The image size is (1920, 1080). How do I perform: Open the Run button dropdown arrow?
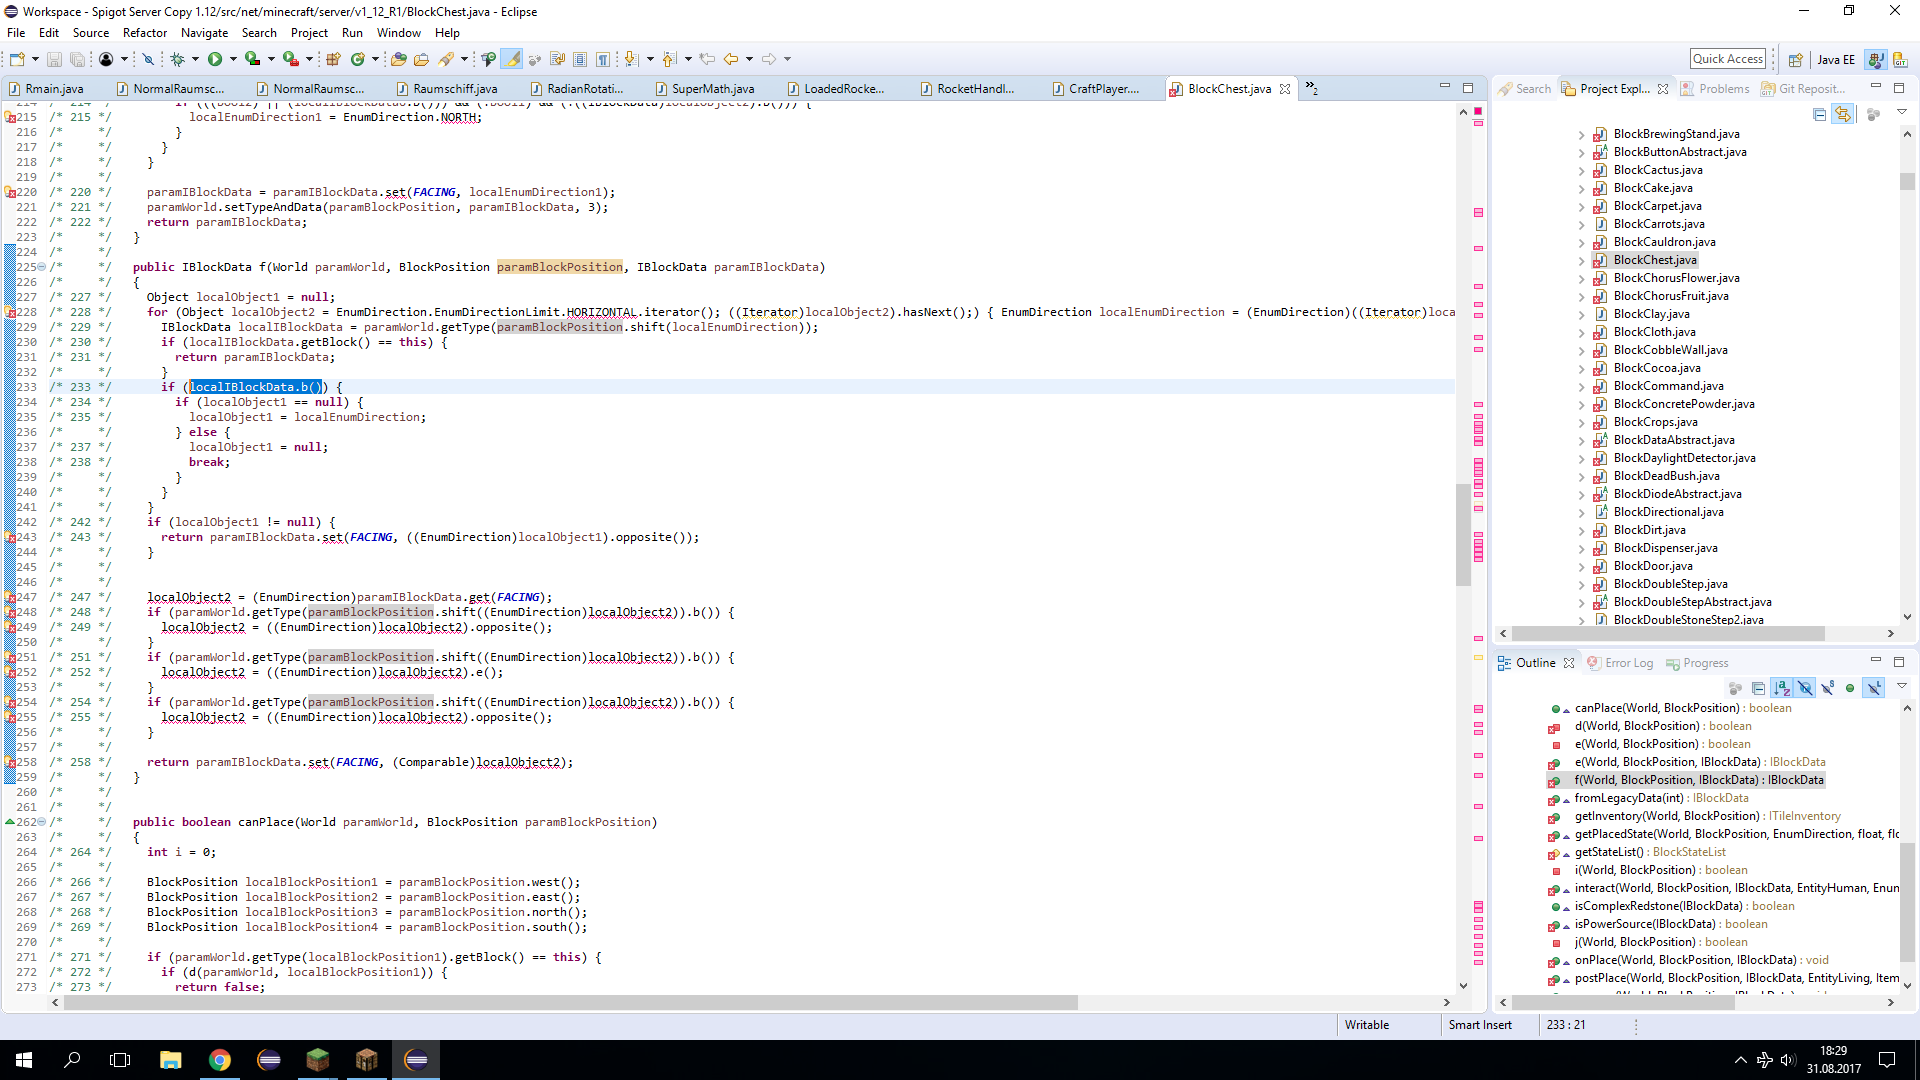click(233, 59)
